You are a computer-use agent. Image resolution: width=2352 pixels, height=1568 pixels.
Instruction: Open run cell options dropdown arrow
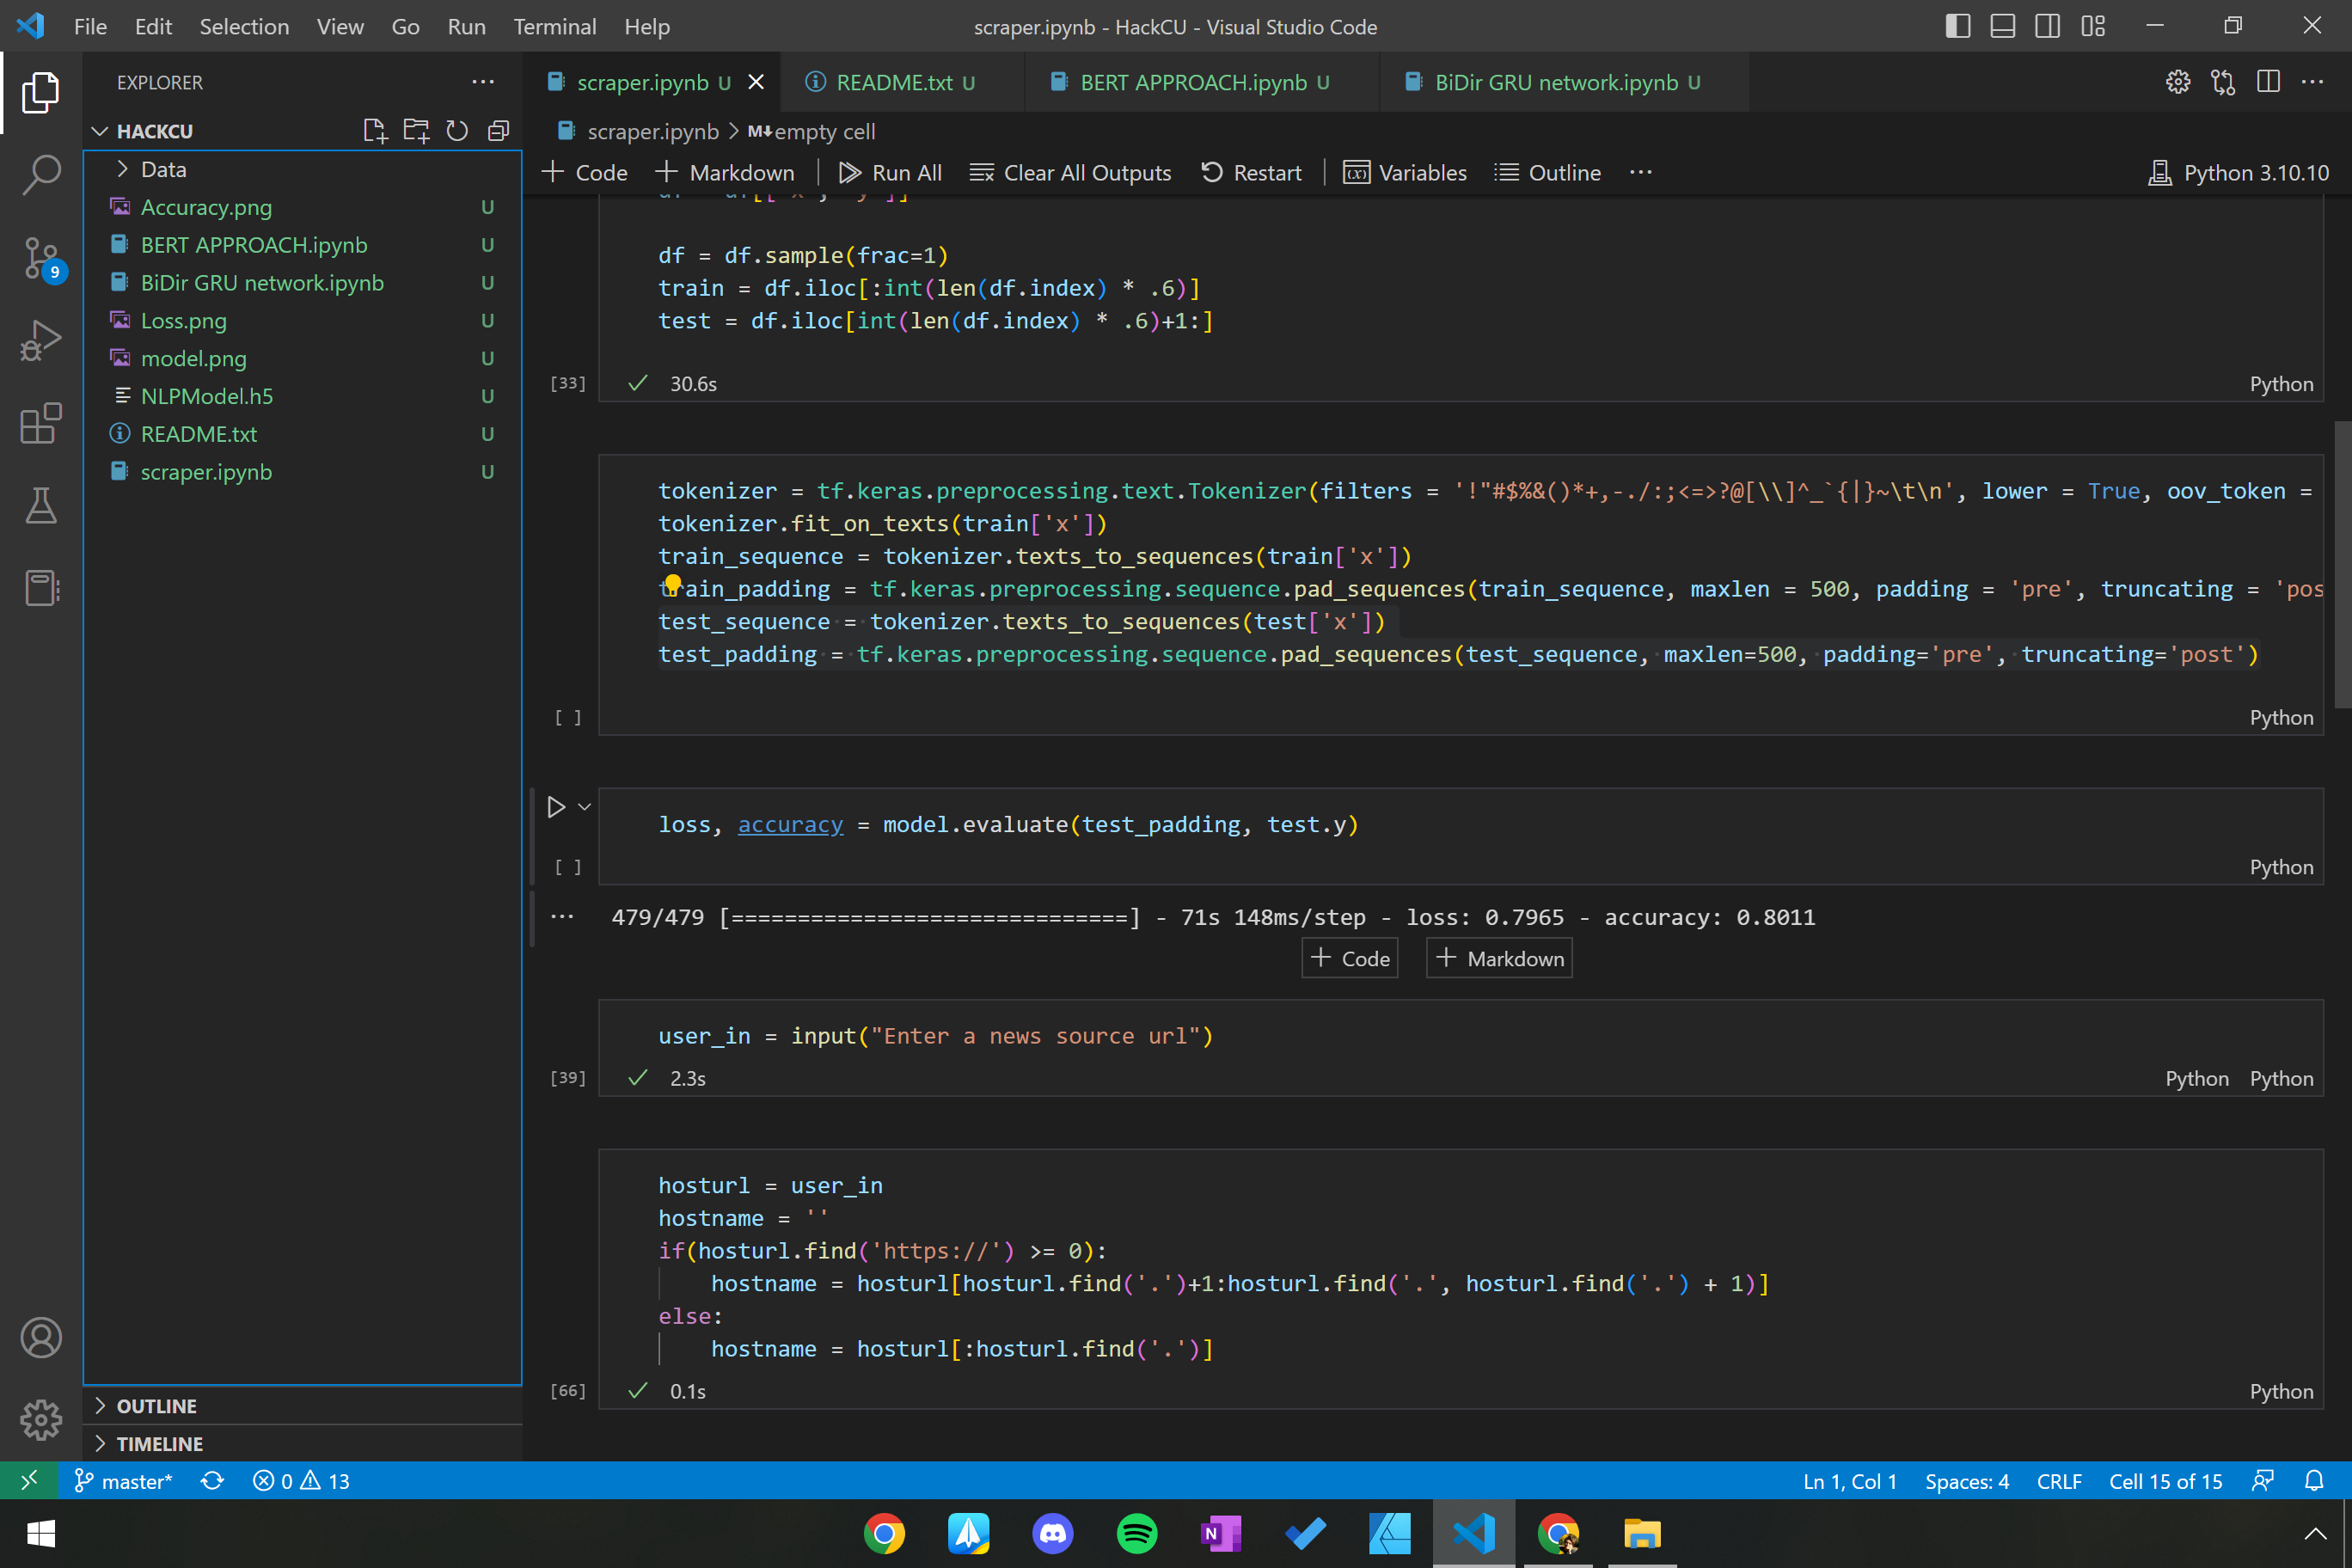coord(585,807)
